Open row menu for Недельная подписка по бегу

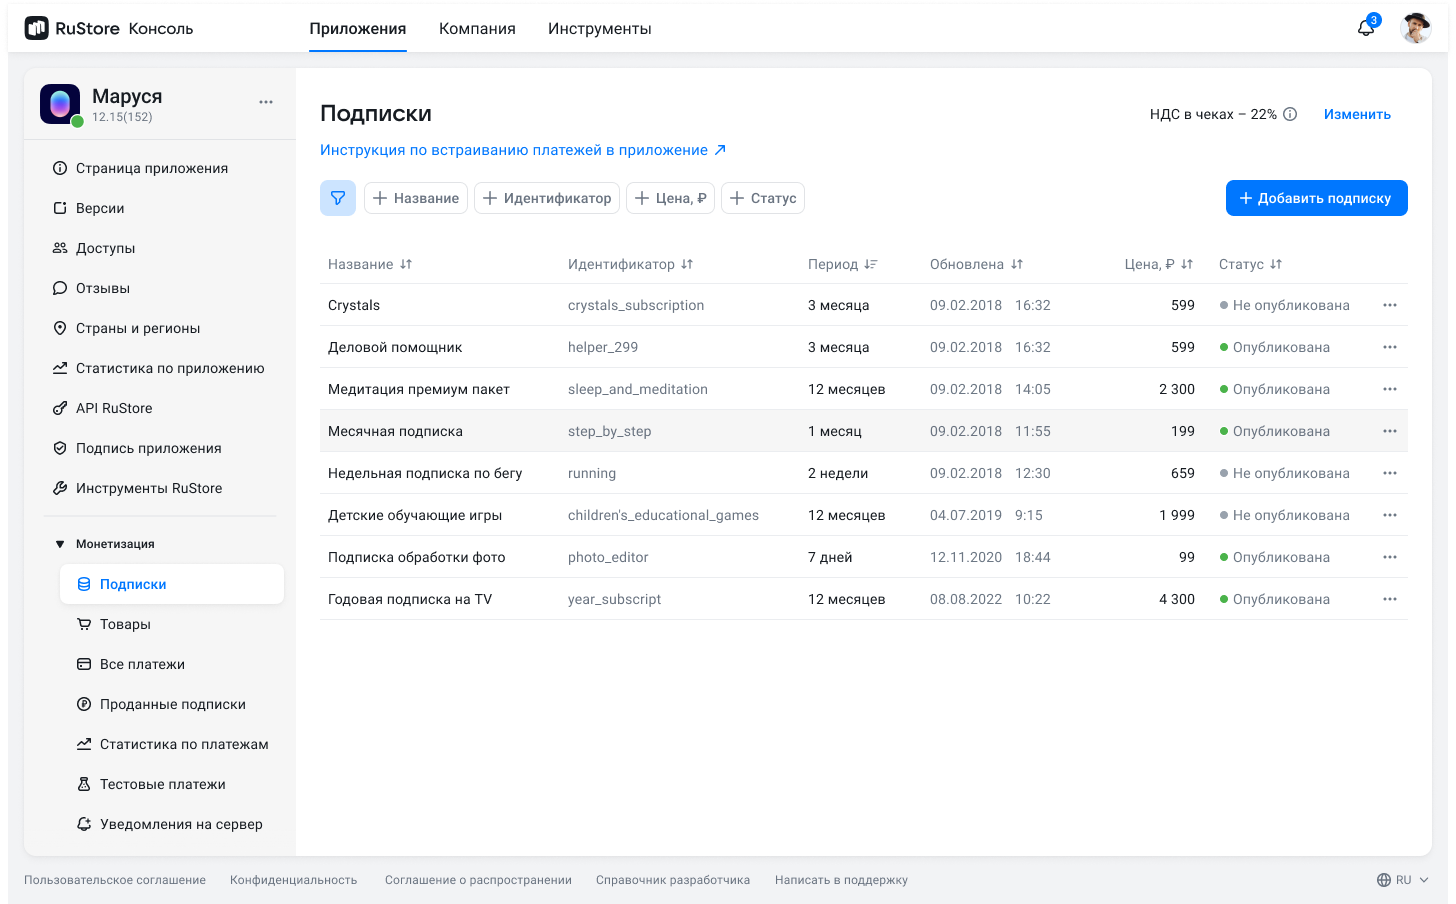point(1390,473)
